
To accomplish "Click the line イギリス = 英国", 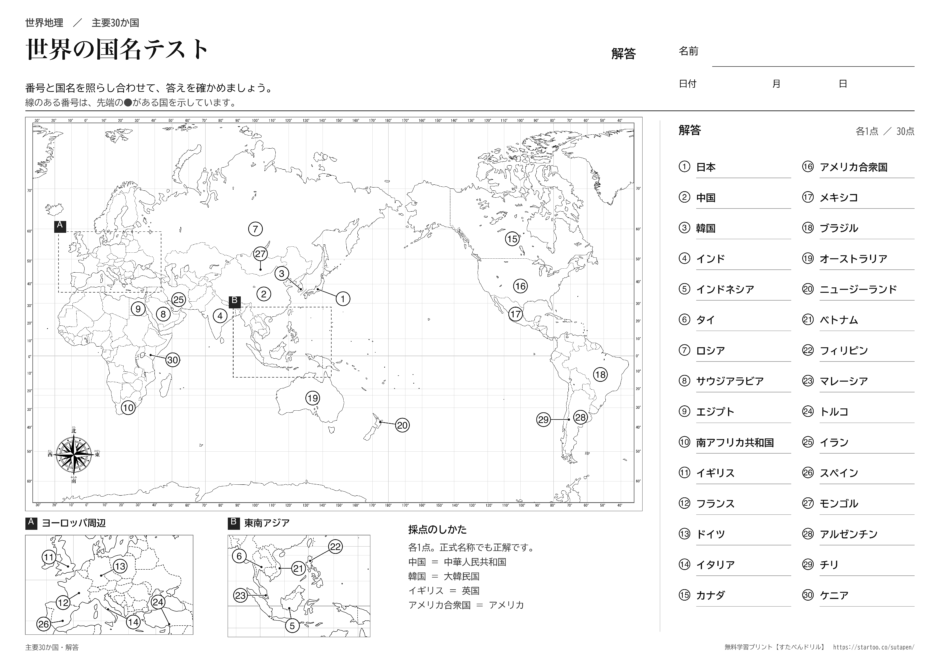I will pos(444,591).
